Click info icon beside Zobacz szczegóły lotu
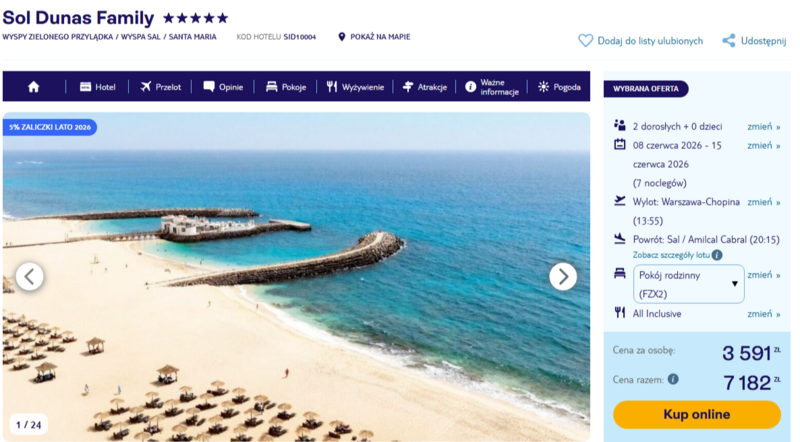 tap(717, 255)
